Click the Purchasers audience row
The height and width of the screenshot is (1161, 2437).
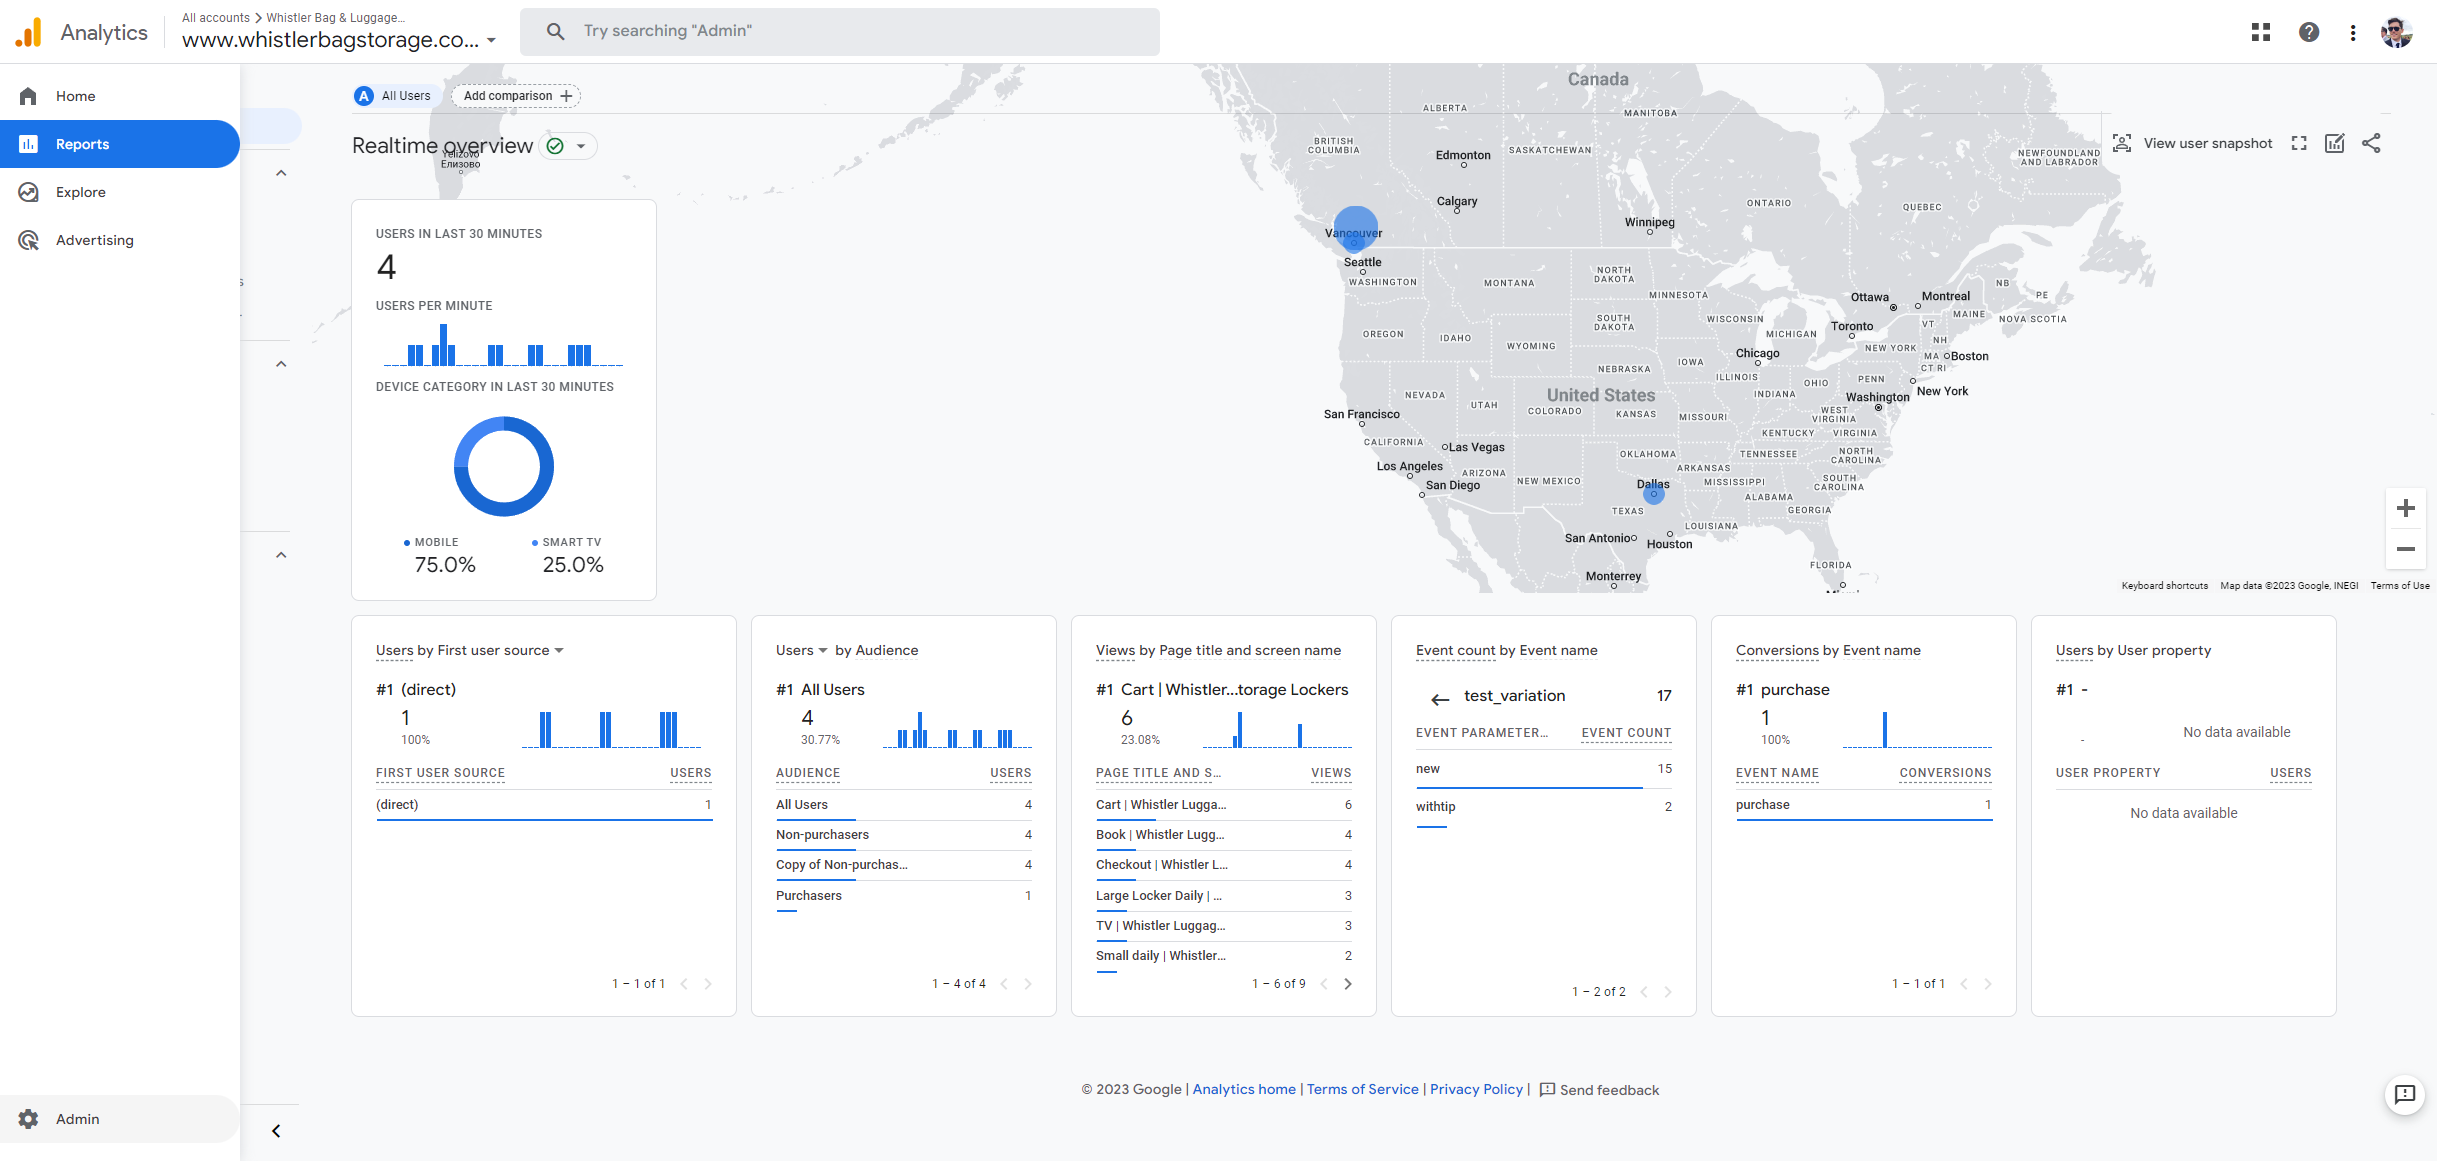pos(904,896)
